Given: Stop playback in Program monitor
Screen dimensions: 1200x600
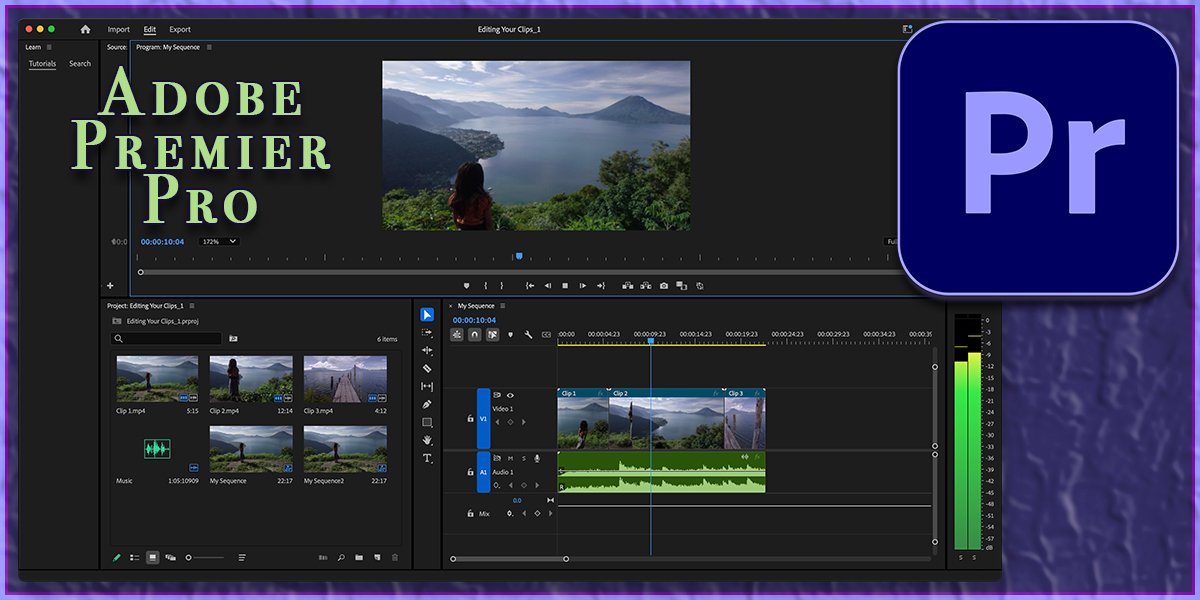Looking at the screenshot, I should 565,286.
